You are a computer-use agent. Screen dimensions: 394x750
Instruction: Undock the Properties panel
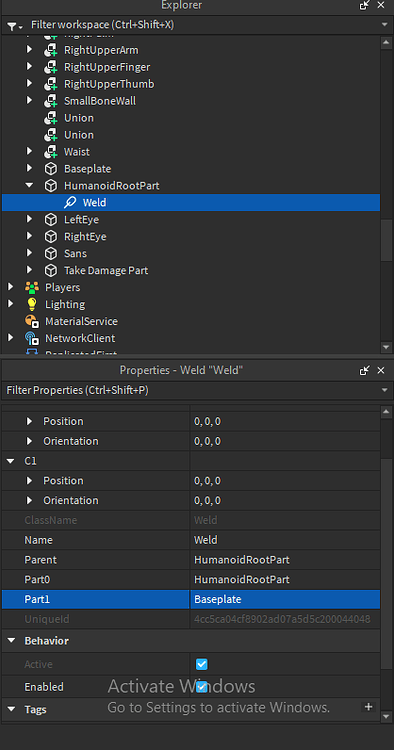[365, 370]
